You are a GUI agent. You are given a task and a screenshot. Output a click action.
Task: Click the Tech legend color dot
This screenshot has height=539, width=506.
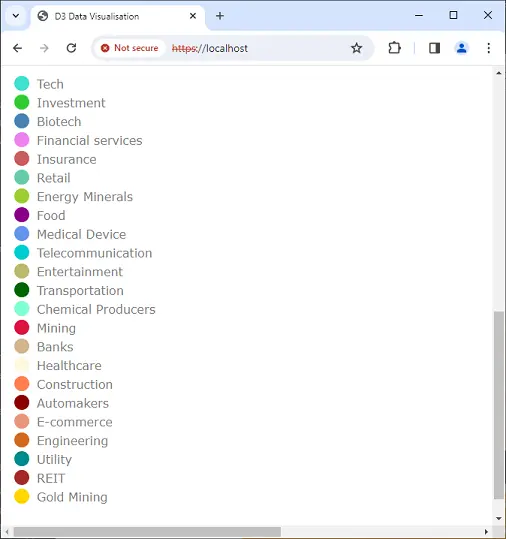click(22, 84)
